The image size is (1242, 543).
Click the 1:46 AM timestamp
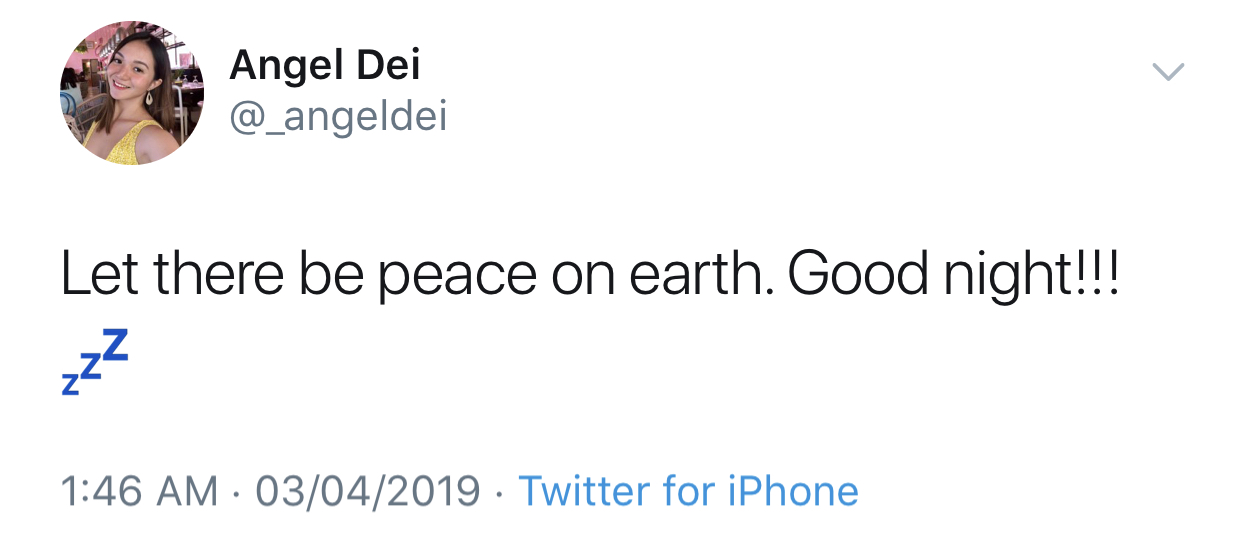tap(139, 491)
